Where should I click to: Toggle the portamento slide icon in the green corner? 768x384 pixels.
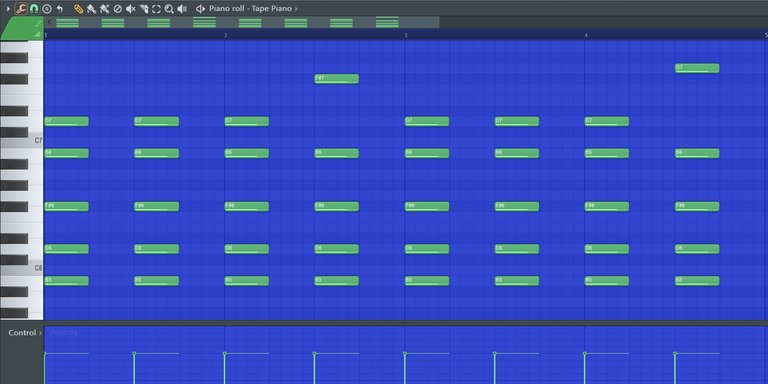pyautogui.click(x=38, y=23)
